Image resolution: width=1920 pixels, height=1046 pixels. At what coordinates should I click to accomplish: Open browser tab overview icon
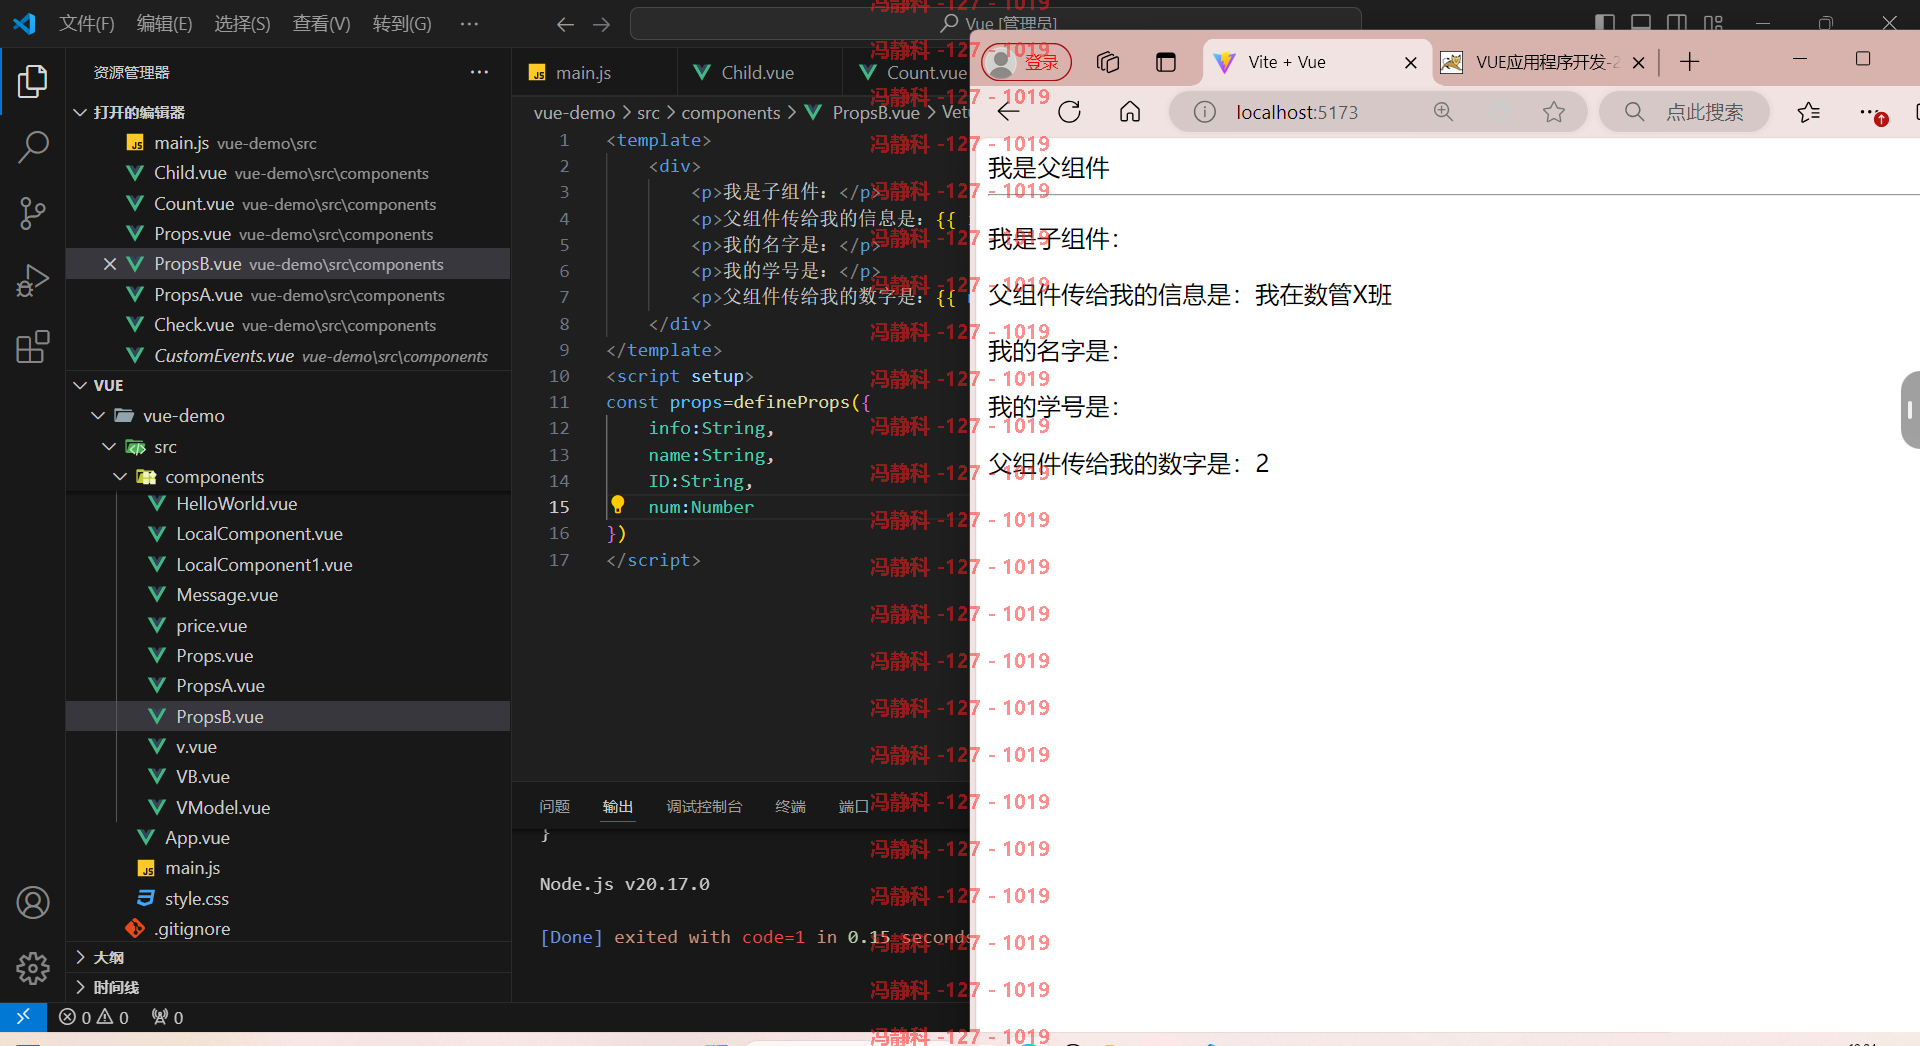[1108, 62]
